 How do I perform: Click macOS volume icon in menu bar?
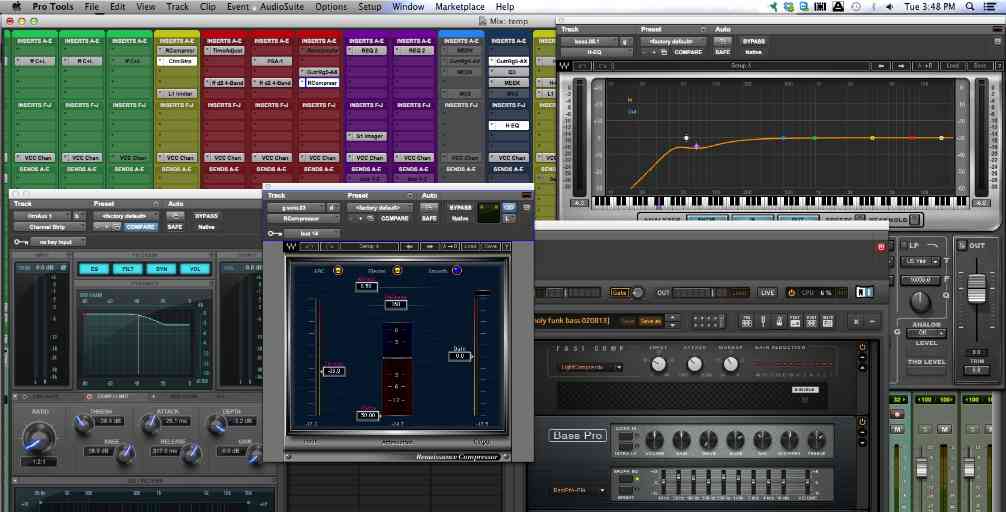[x=890, y=6]
